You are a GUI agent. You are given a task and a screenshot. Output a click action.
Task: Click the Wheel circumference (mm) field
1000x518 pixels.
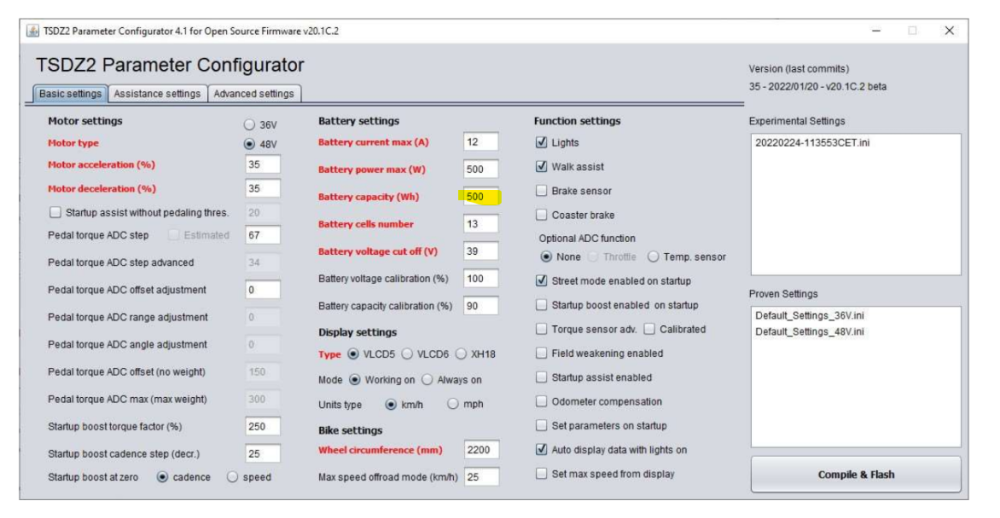tap(481, 450)
